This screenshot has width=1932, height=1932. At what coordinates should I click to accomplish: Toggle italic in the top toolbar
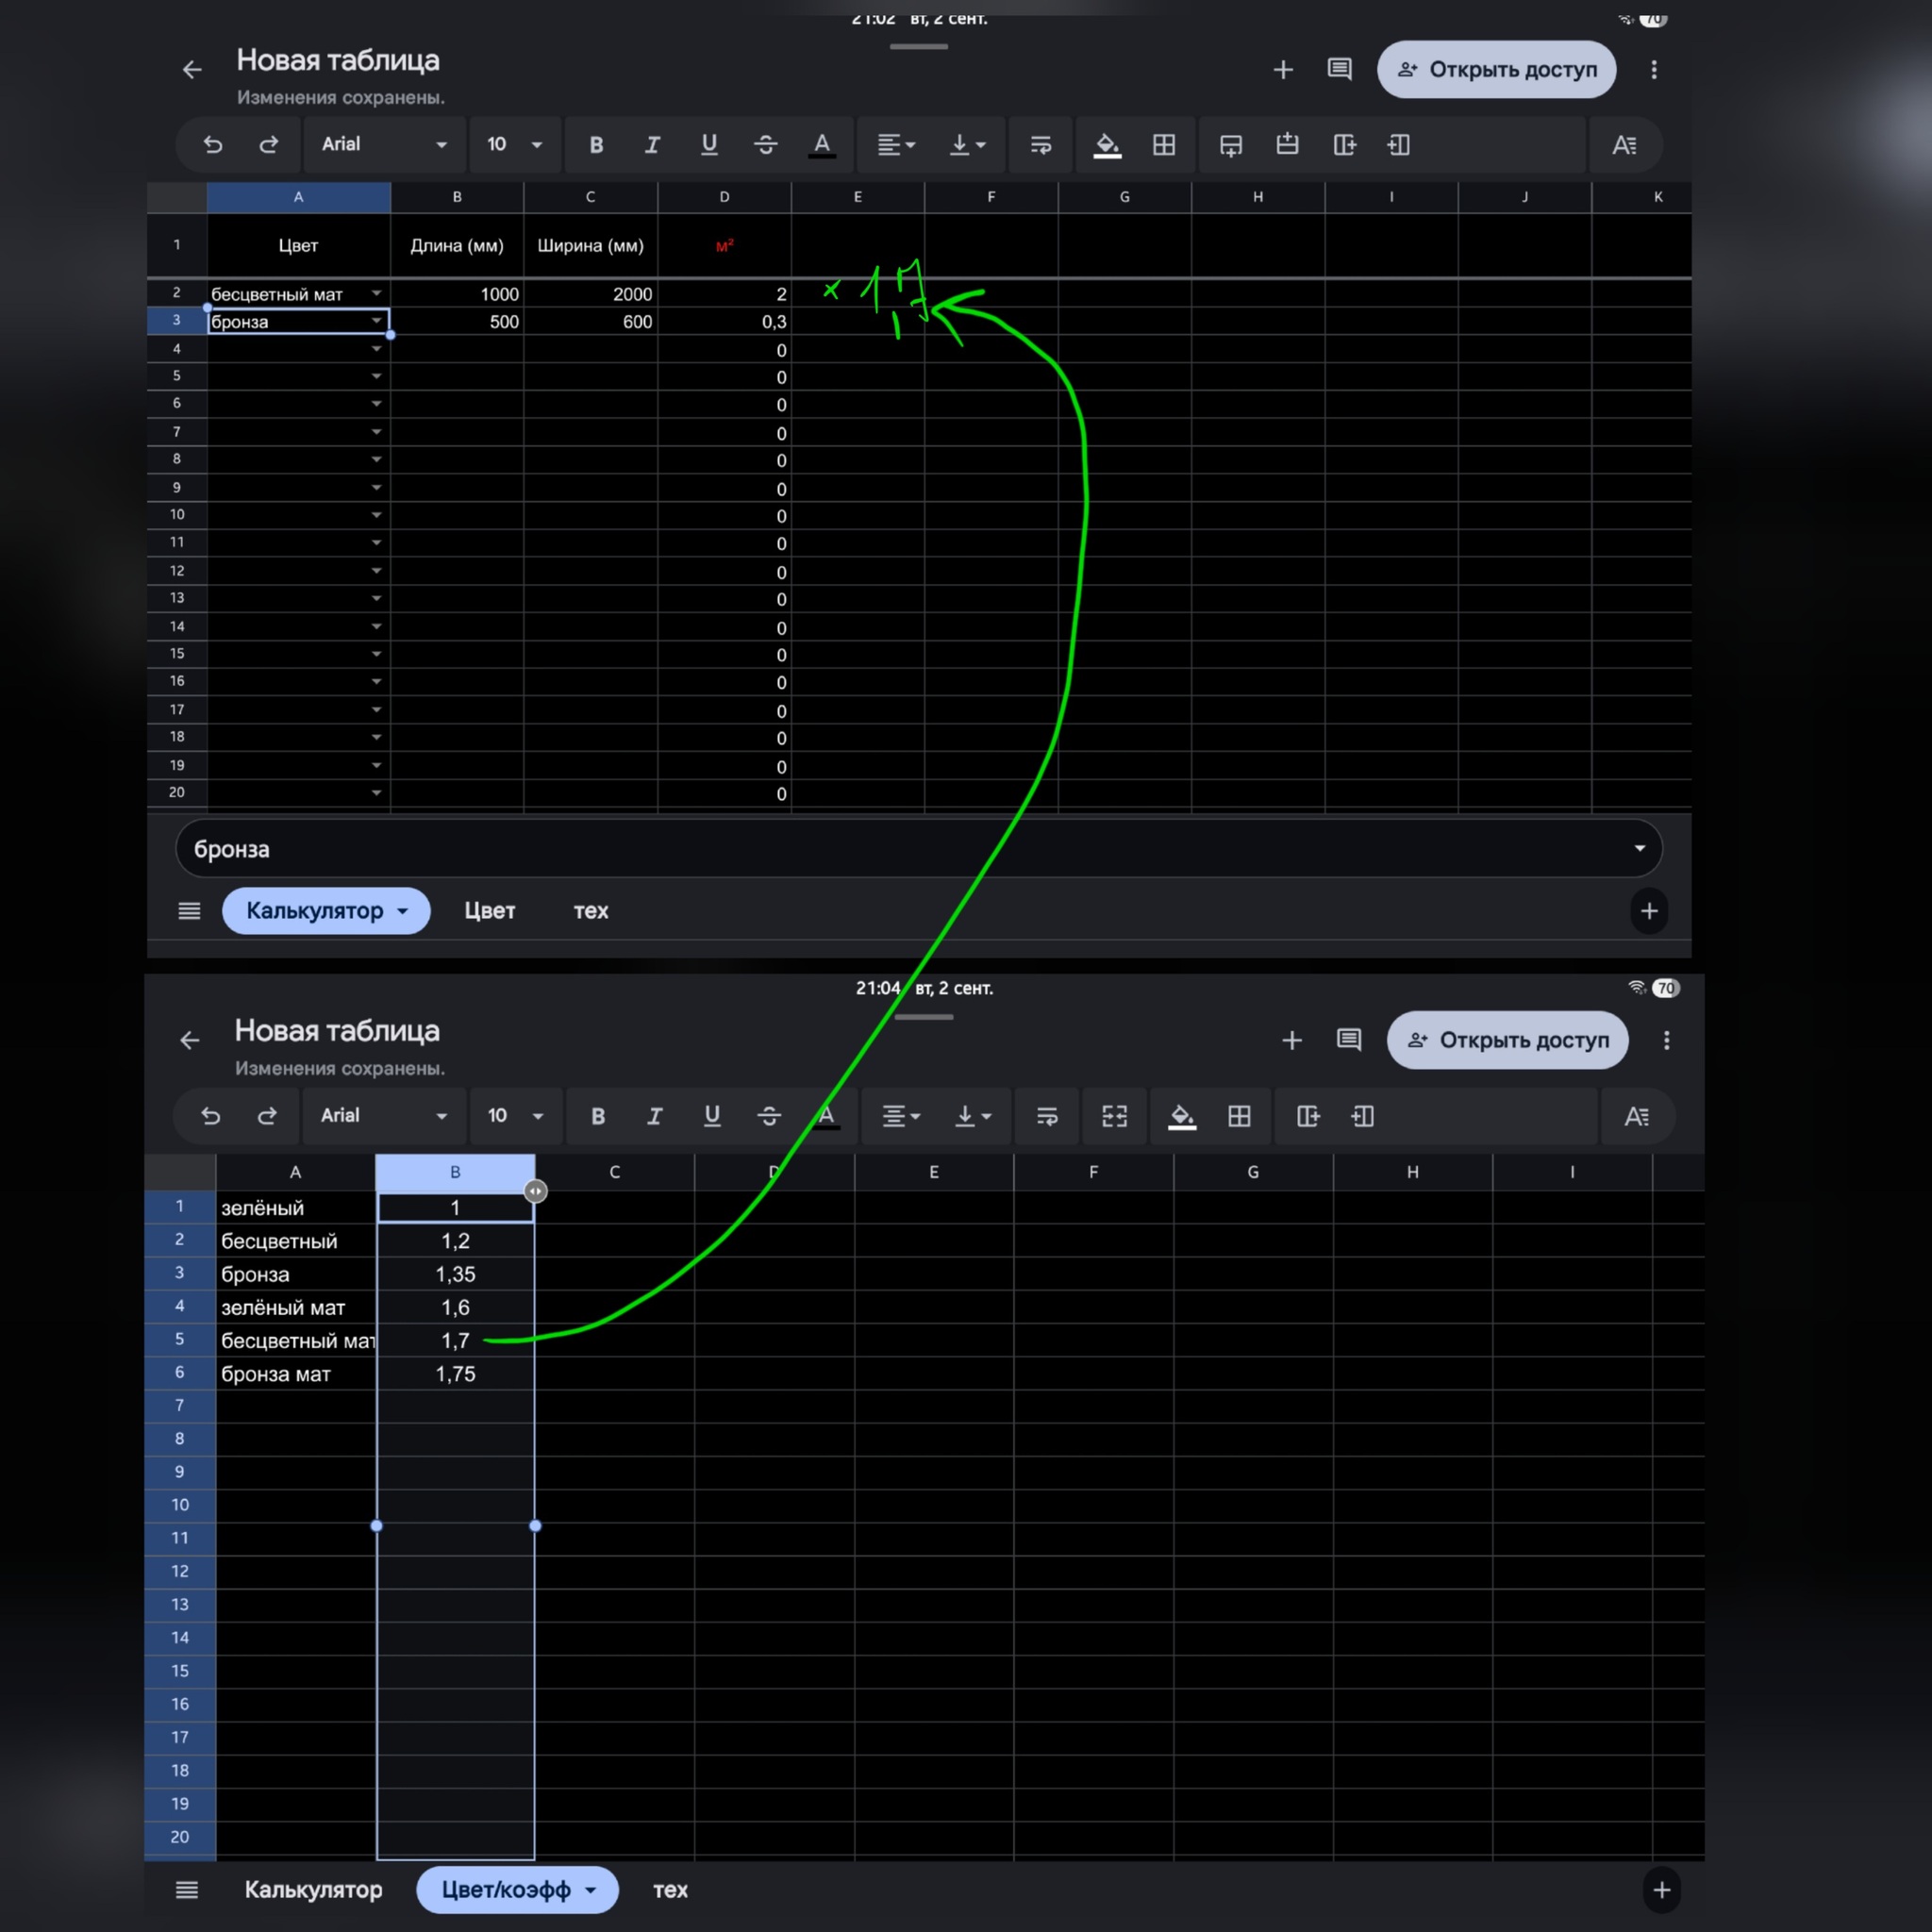(x=652, y=145)
